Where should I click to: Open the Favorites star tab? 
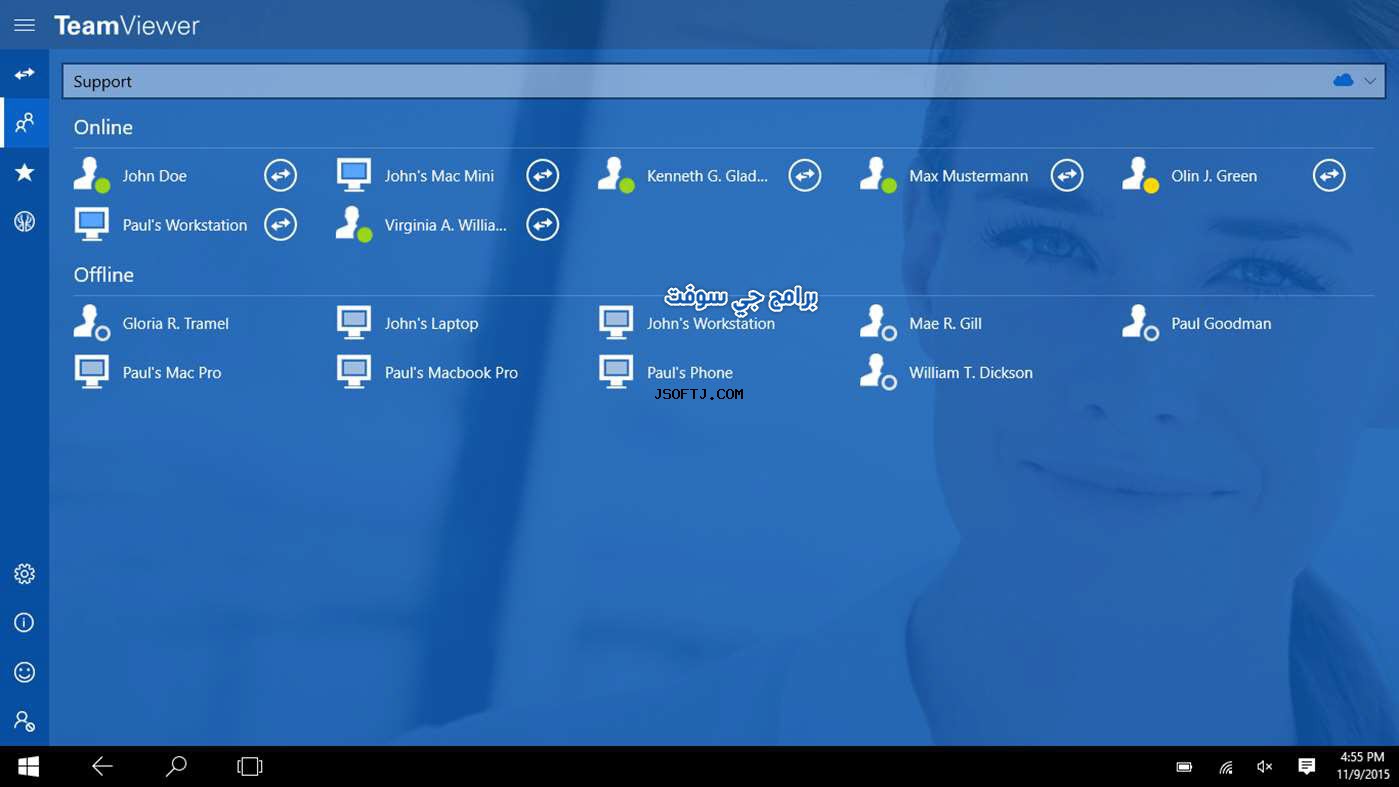24,173
